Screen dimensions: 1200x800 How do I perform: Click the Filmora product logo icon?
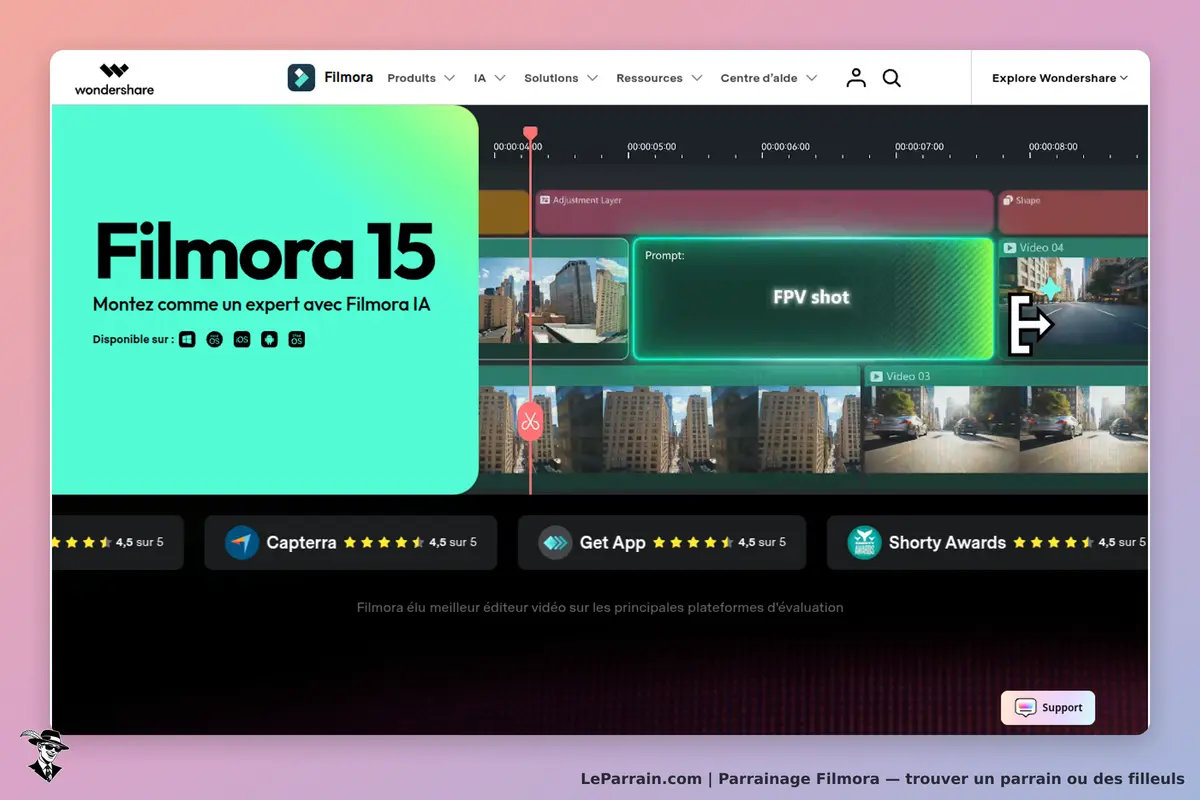click(x=301, y=78)
